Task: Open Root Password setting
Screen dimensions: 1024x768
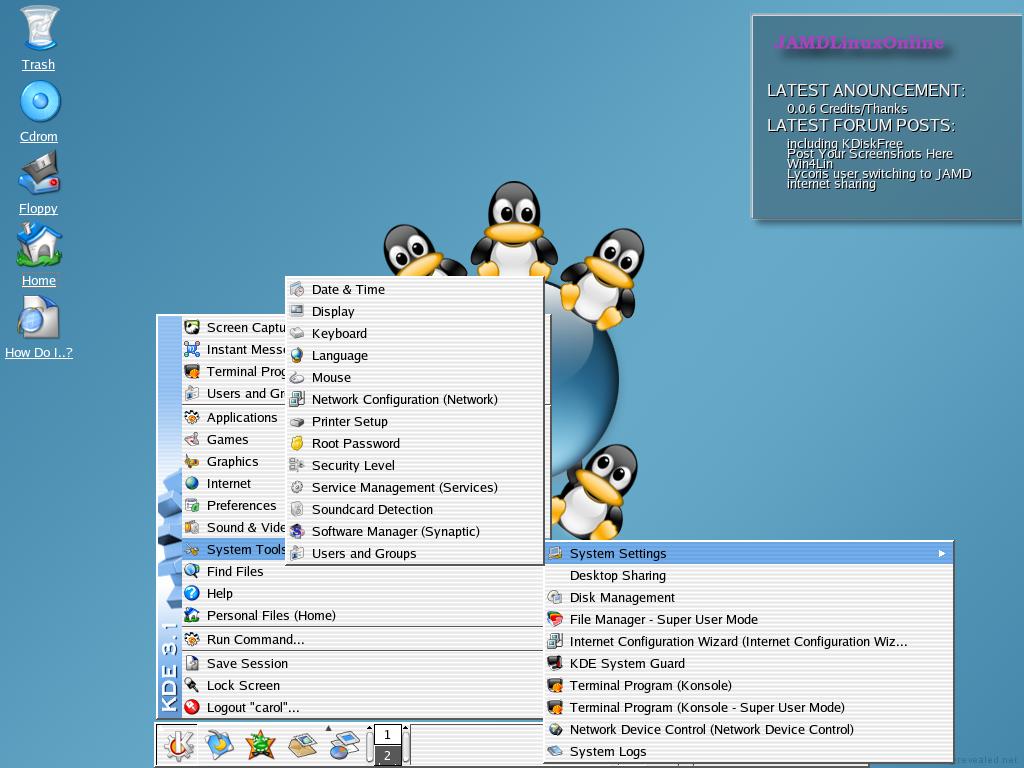Action: [355, 443]
